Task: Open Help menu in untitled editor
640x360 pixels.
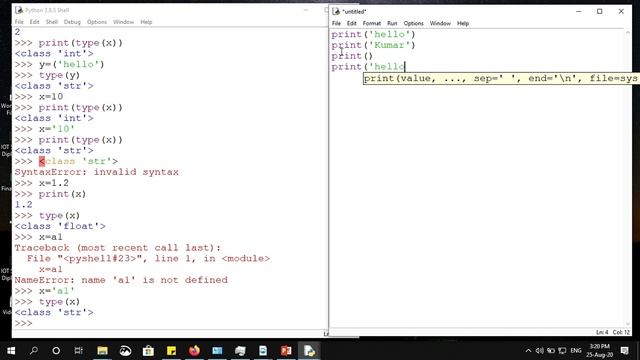Action: pyautogui.click(x=463, y=23)
